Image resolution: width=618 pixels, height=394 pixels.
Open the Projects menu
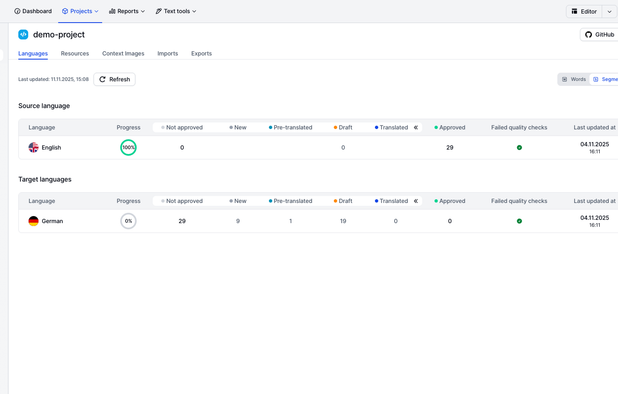(80, 11)
